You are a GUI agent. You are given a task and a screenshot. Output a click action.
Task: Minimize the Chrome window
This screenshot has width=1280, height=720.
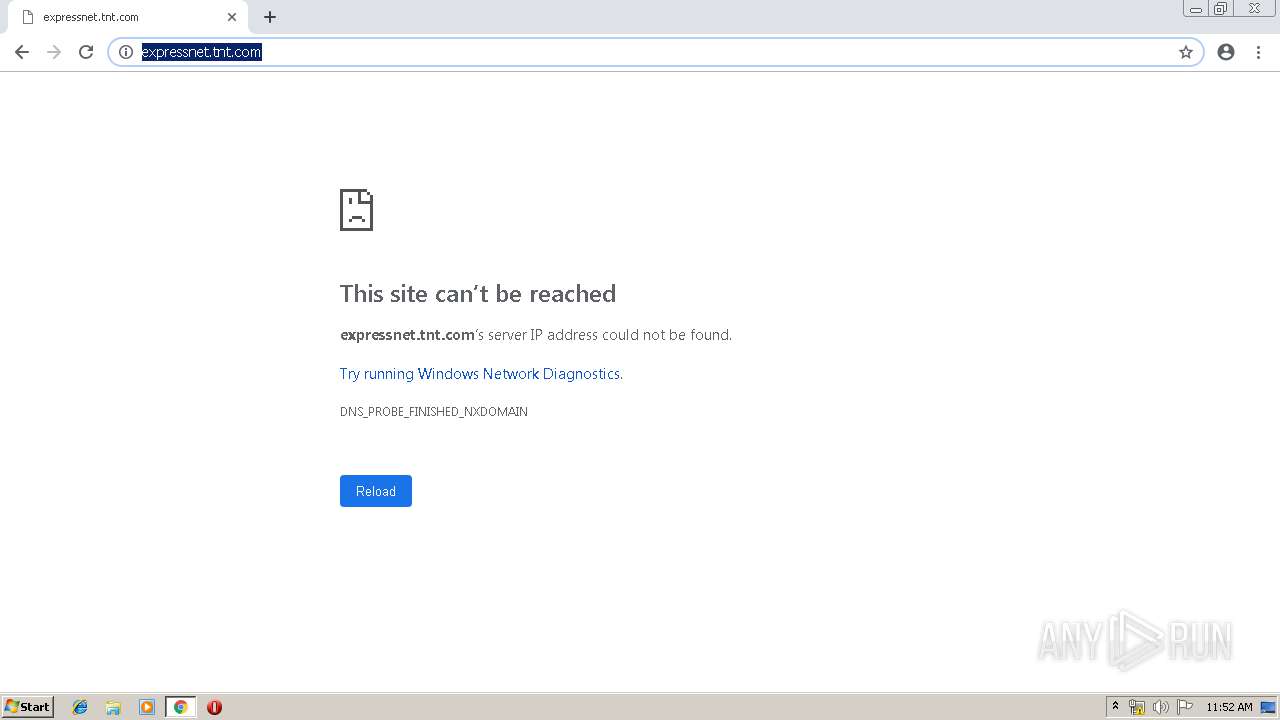click(x=1196, y=9)
